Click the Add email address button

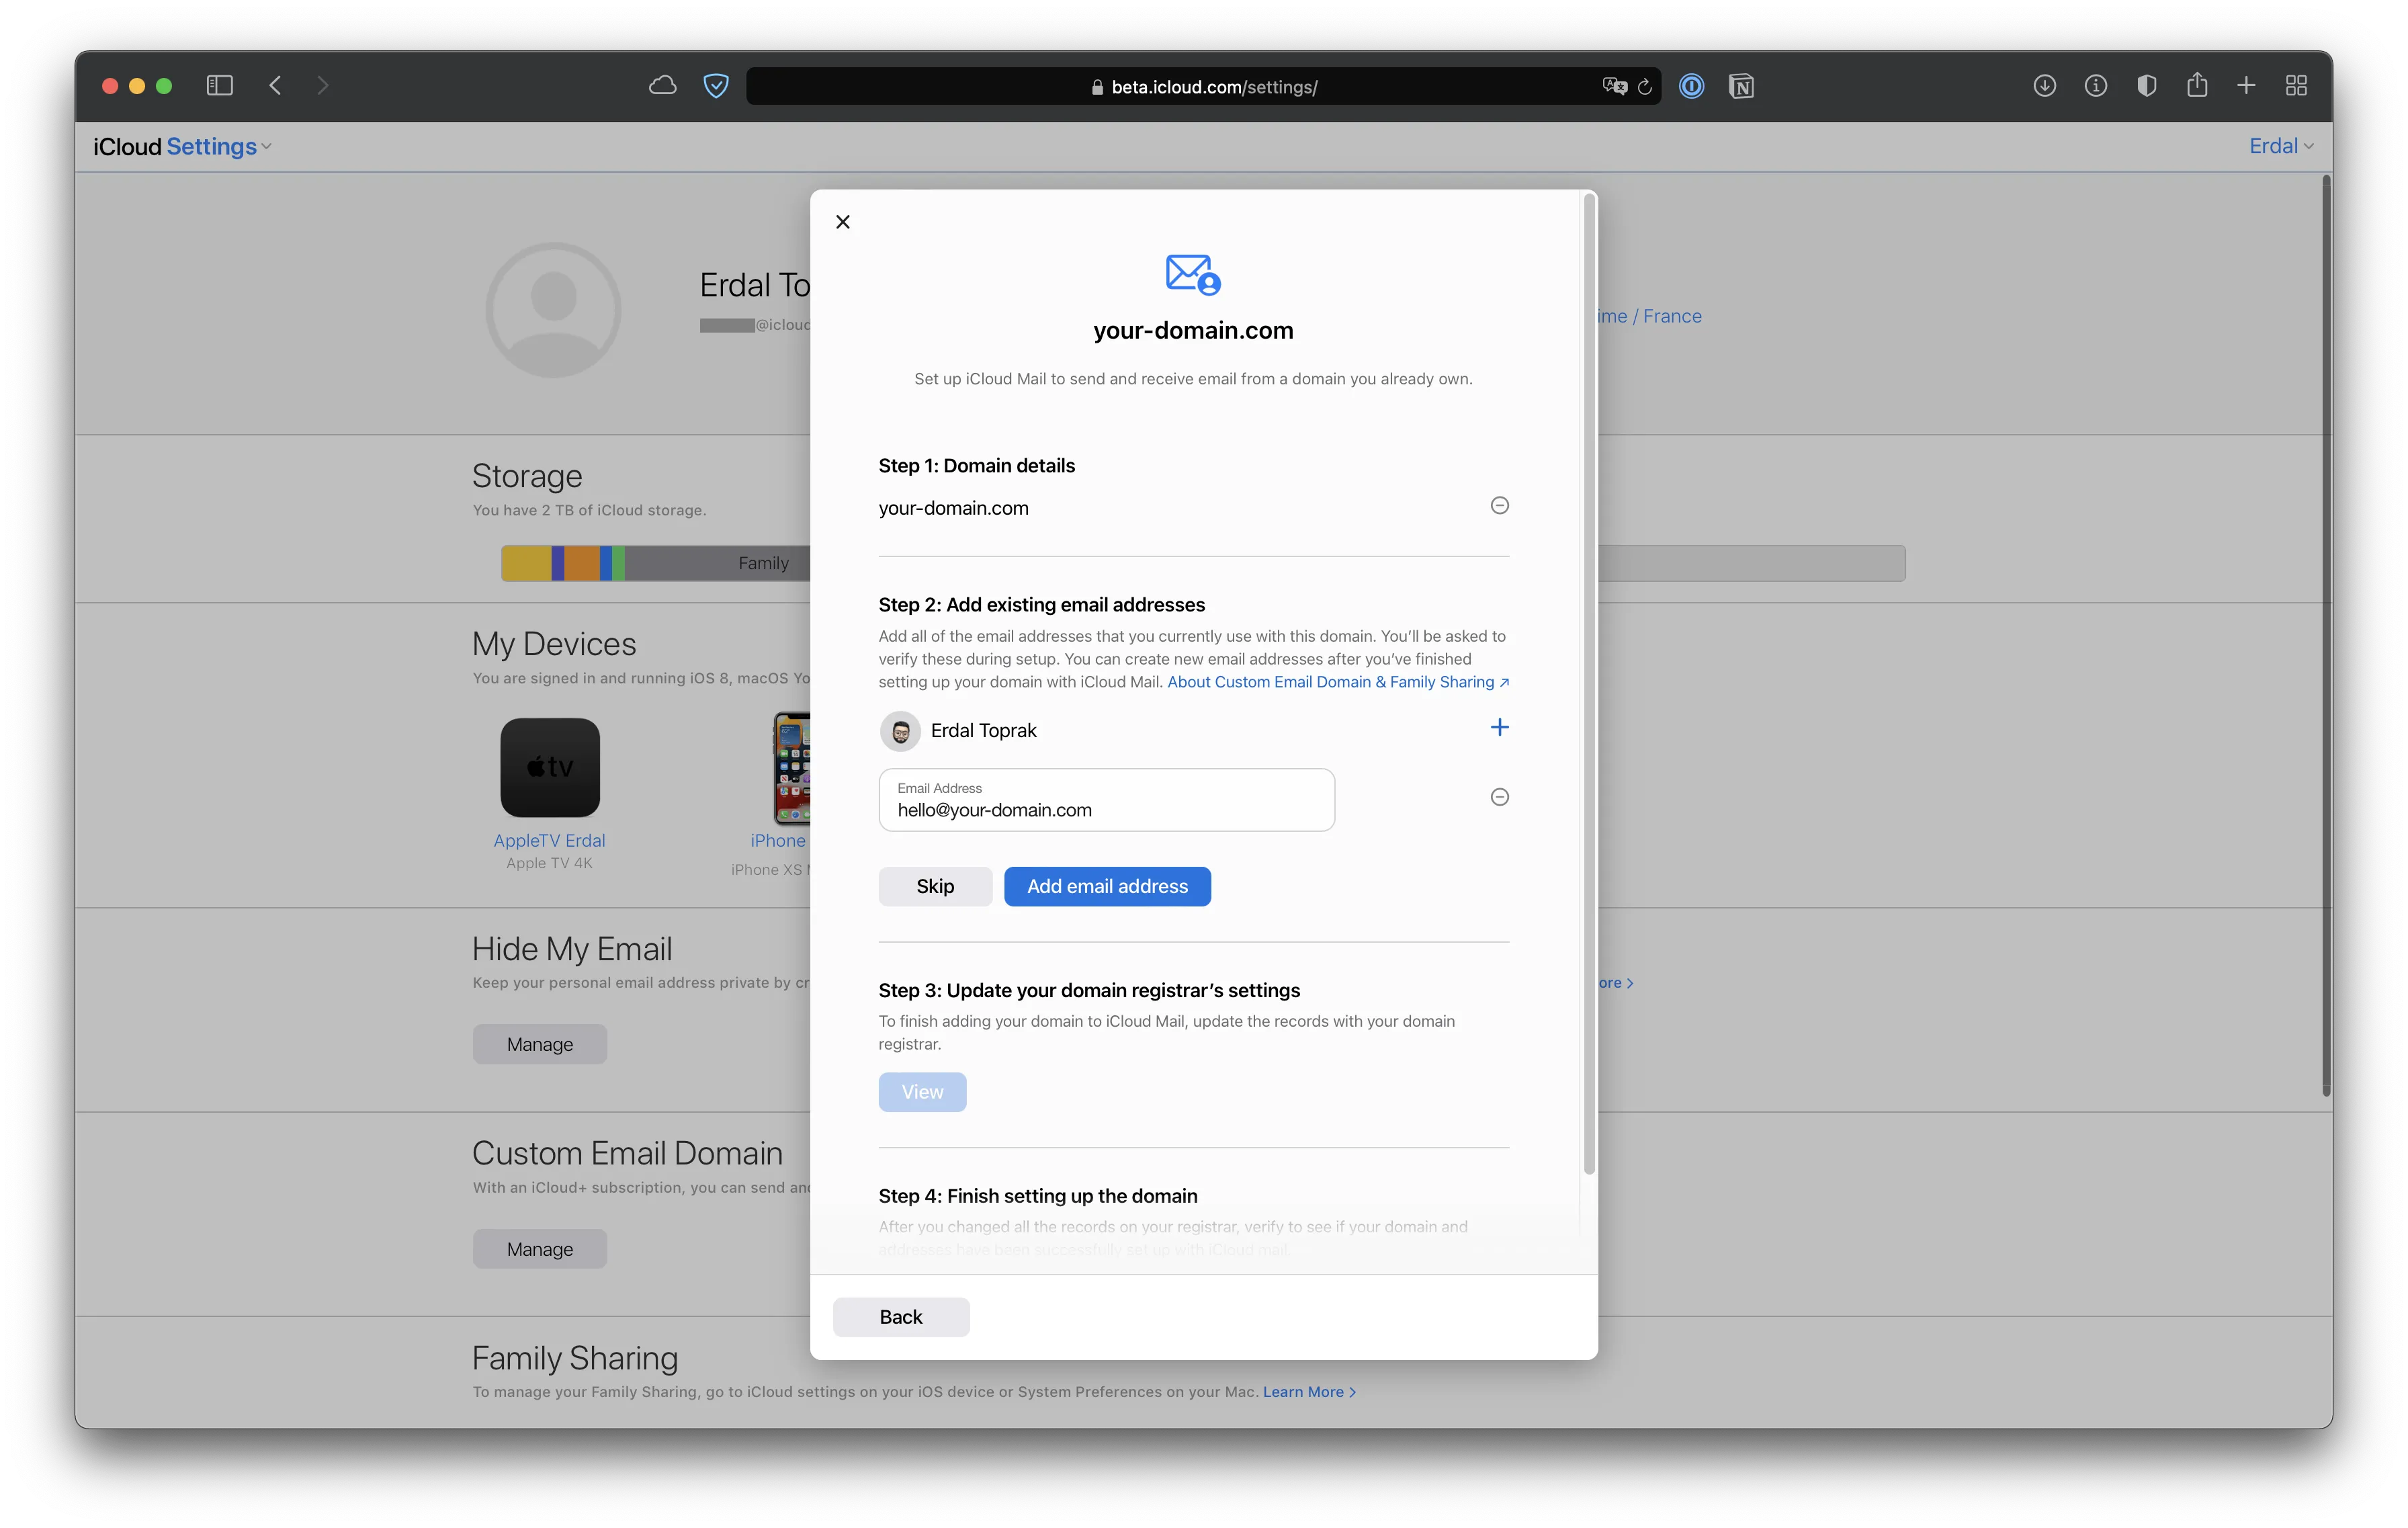coord(1107,886)
